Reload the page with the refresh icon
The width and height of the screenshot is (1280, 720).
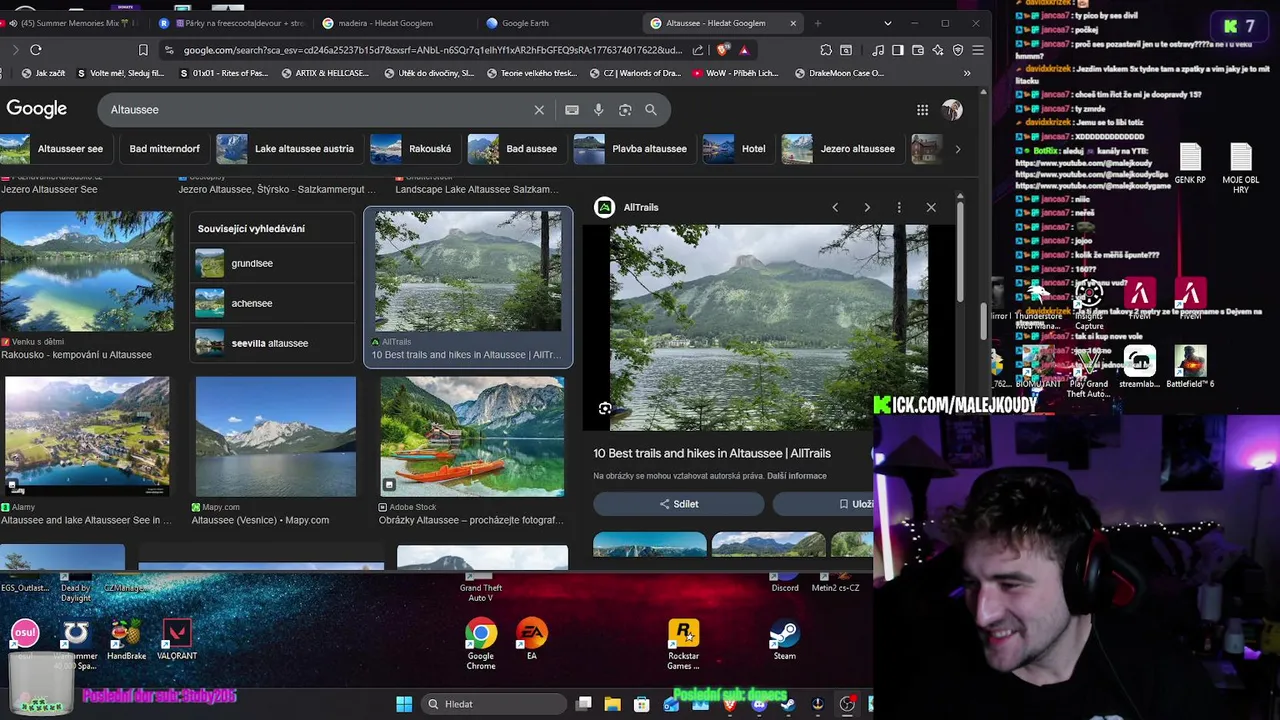[36, 50]
